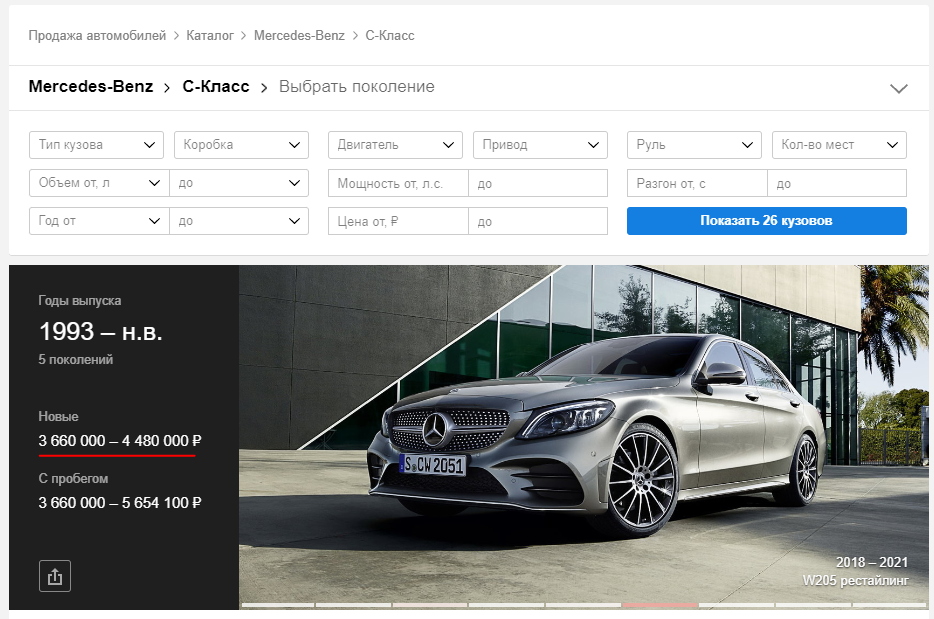934x619 pixels.
Task: Click the '2018 – 2021' years caption
Action: [x=871, y=562]
